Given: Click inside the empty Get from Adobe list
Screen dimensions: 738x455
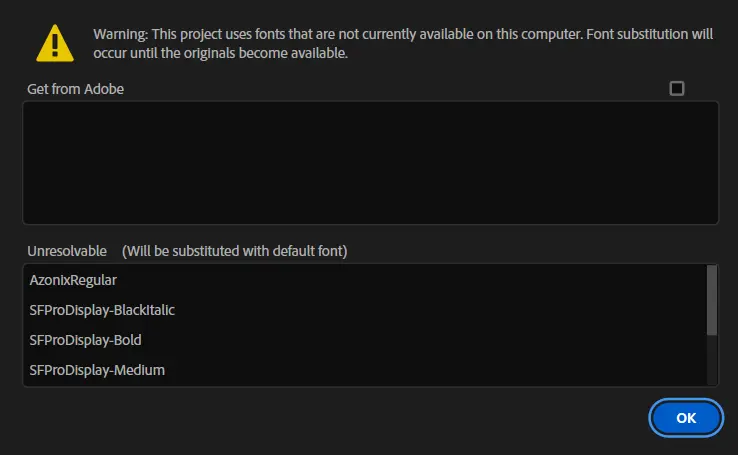Looking at the screenshot, I should coord(370,162).
